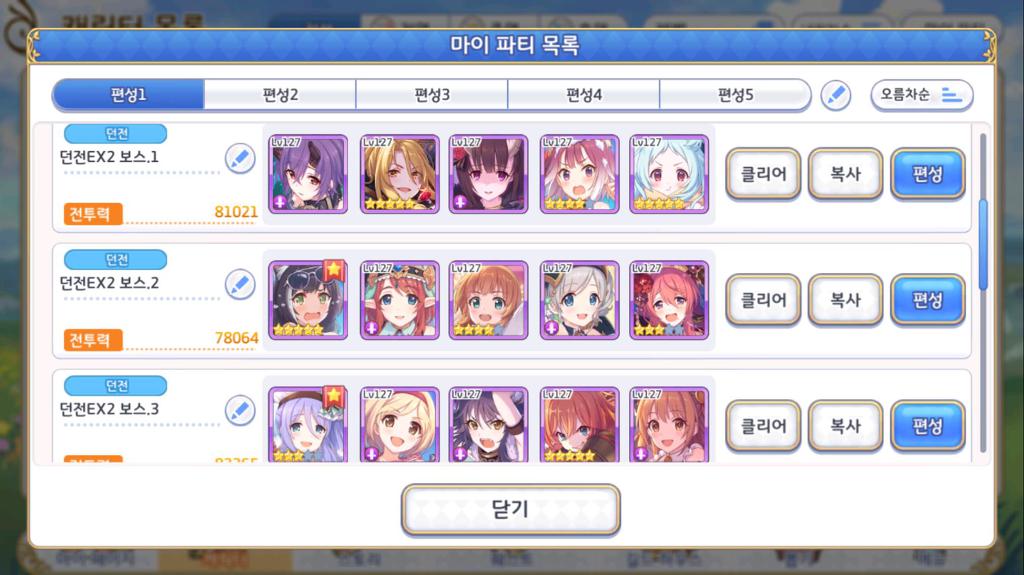Select black-haired sunglasses character in second party
The height and width of the screenshot is (575, 1024).
(308, 300)
